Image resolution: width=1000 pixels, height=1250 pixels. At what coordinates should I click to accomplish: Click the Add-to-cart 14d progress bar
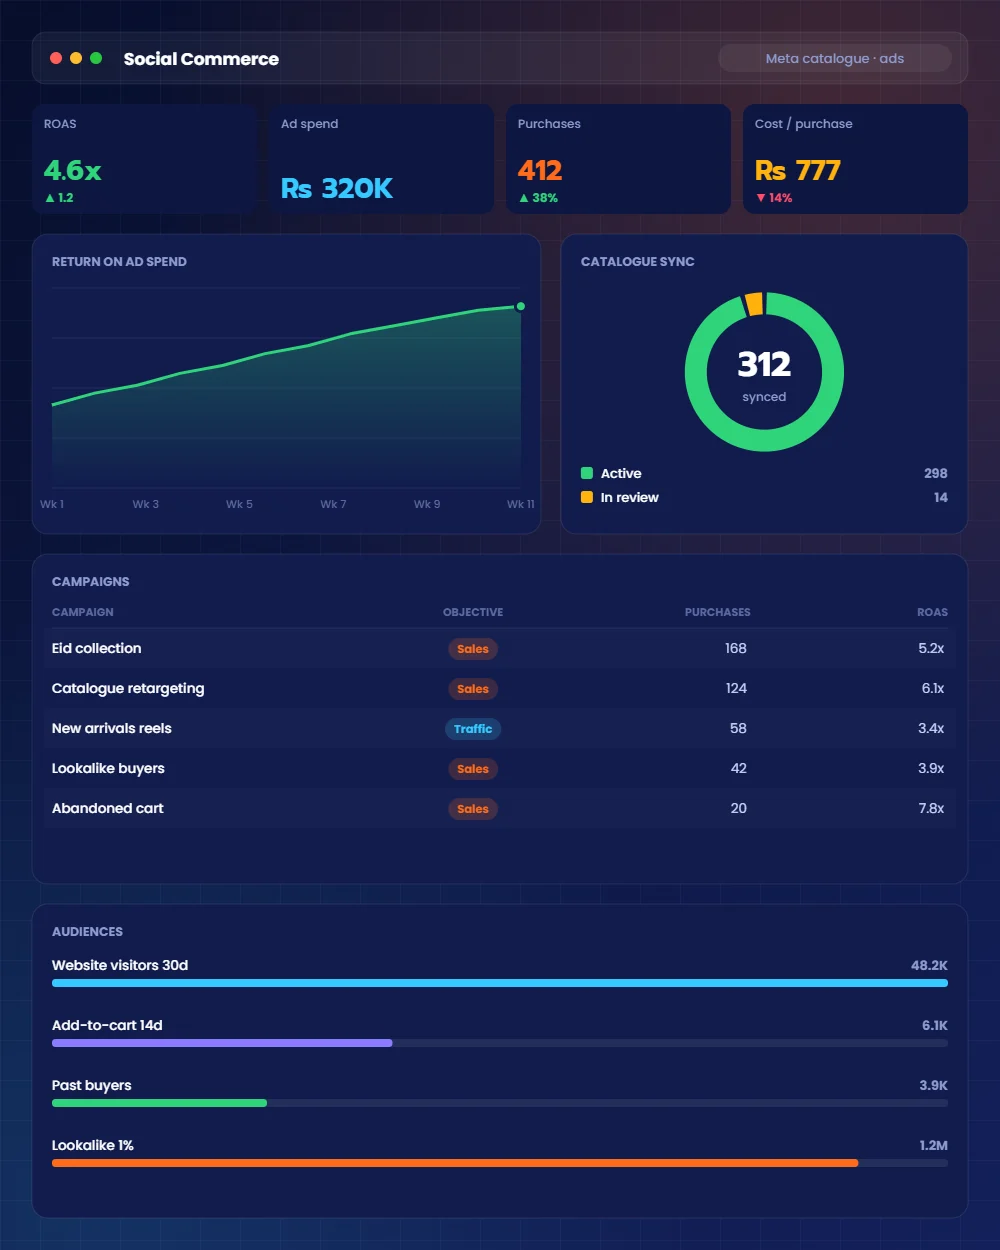500,1043
